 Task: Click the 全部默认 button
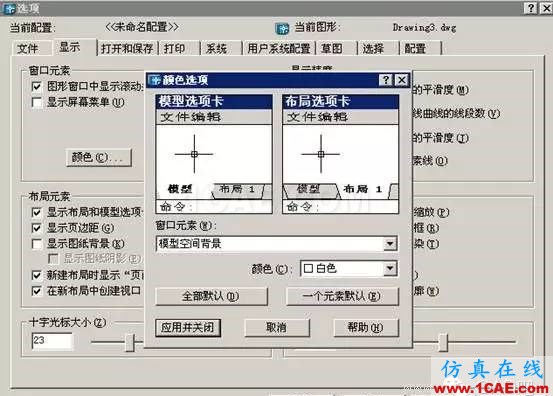tap(211, 296)
